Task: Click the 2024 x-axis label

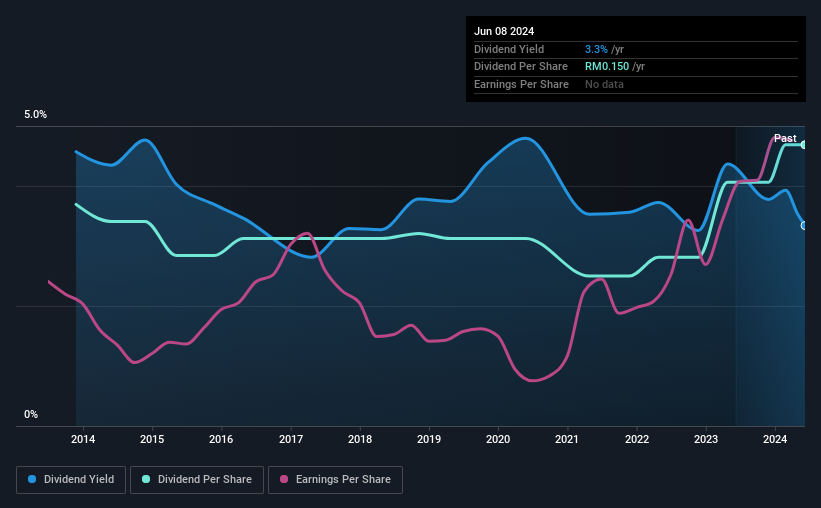Action: [775, 439]
